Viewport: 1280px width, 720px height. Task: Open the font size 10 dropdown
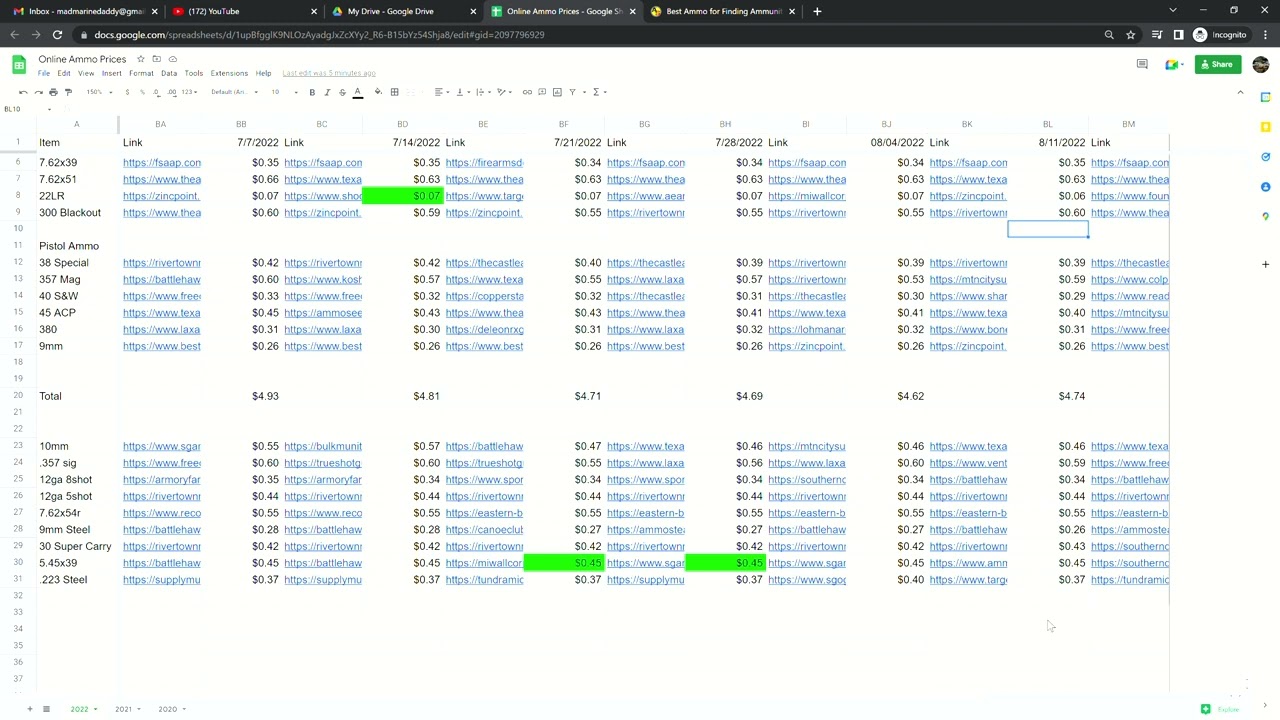point(282,92)
